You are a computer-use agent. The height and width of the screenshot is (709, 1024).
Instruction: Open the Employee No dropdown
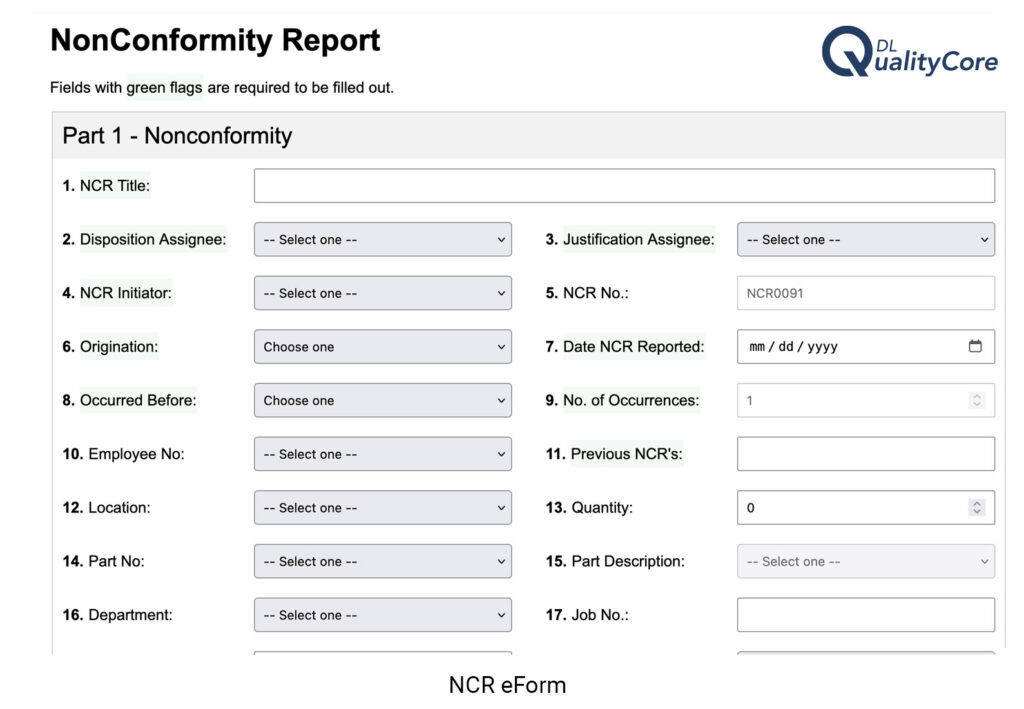click(383, 454)
